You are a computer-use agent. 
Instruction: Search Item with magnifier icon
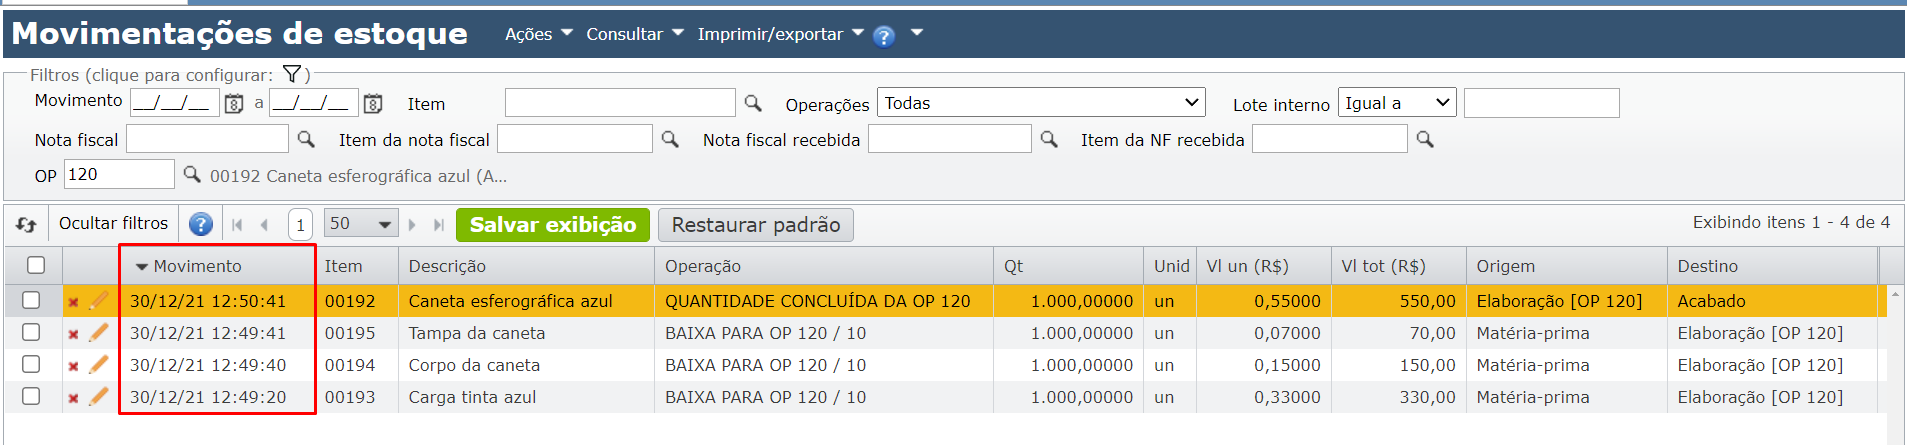click(x=753, y=103)
